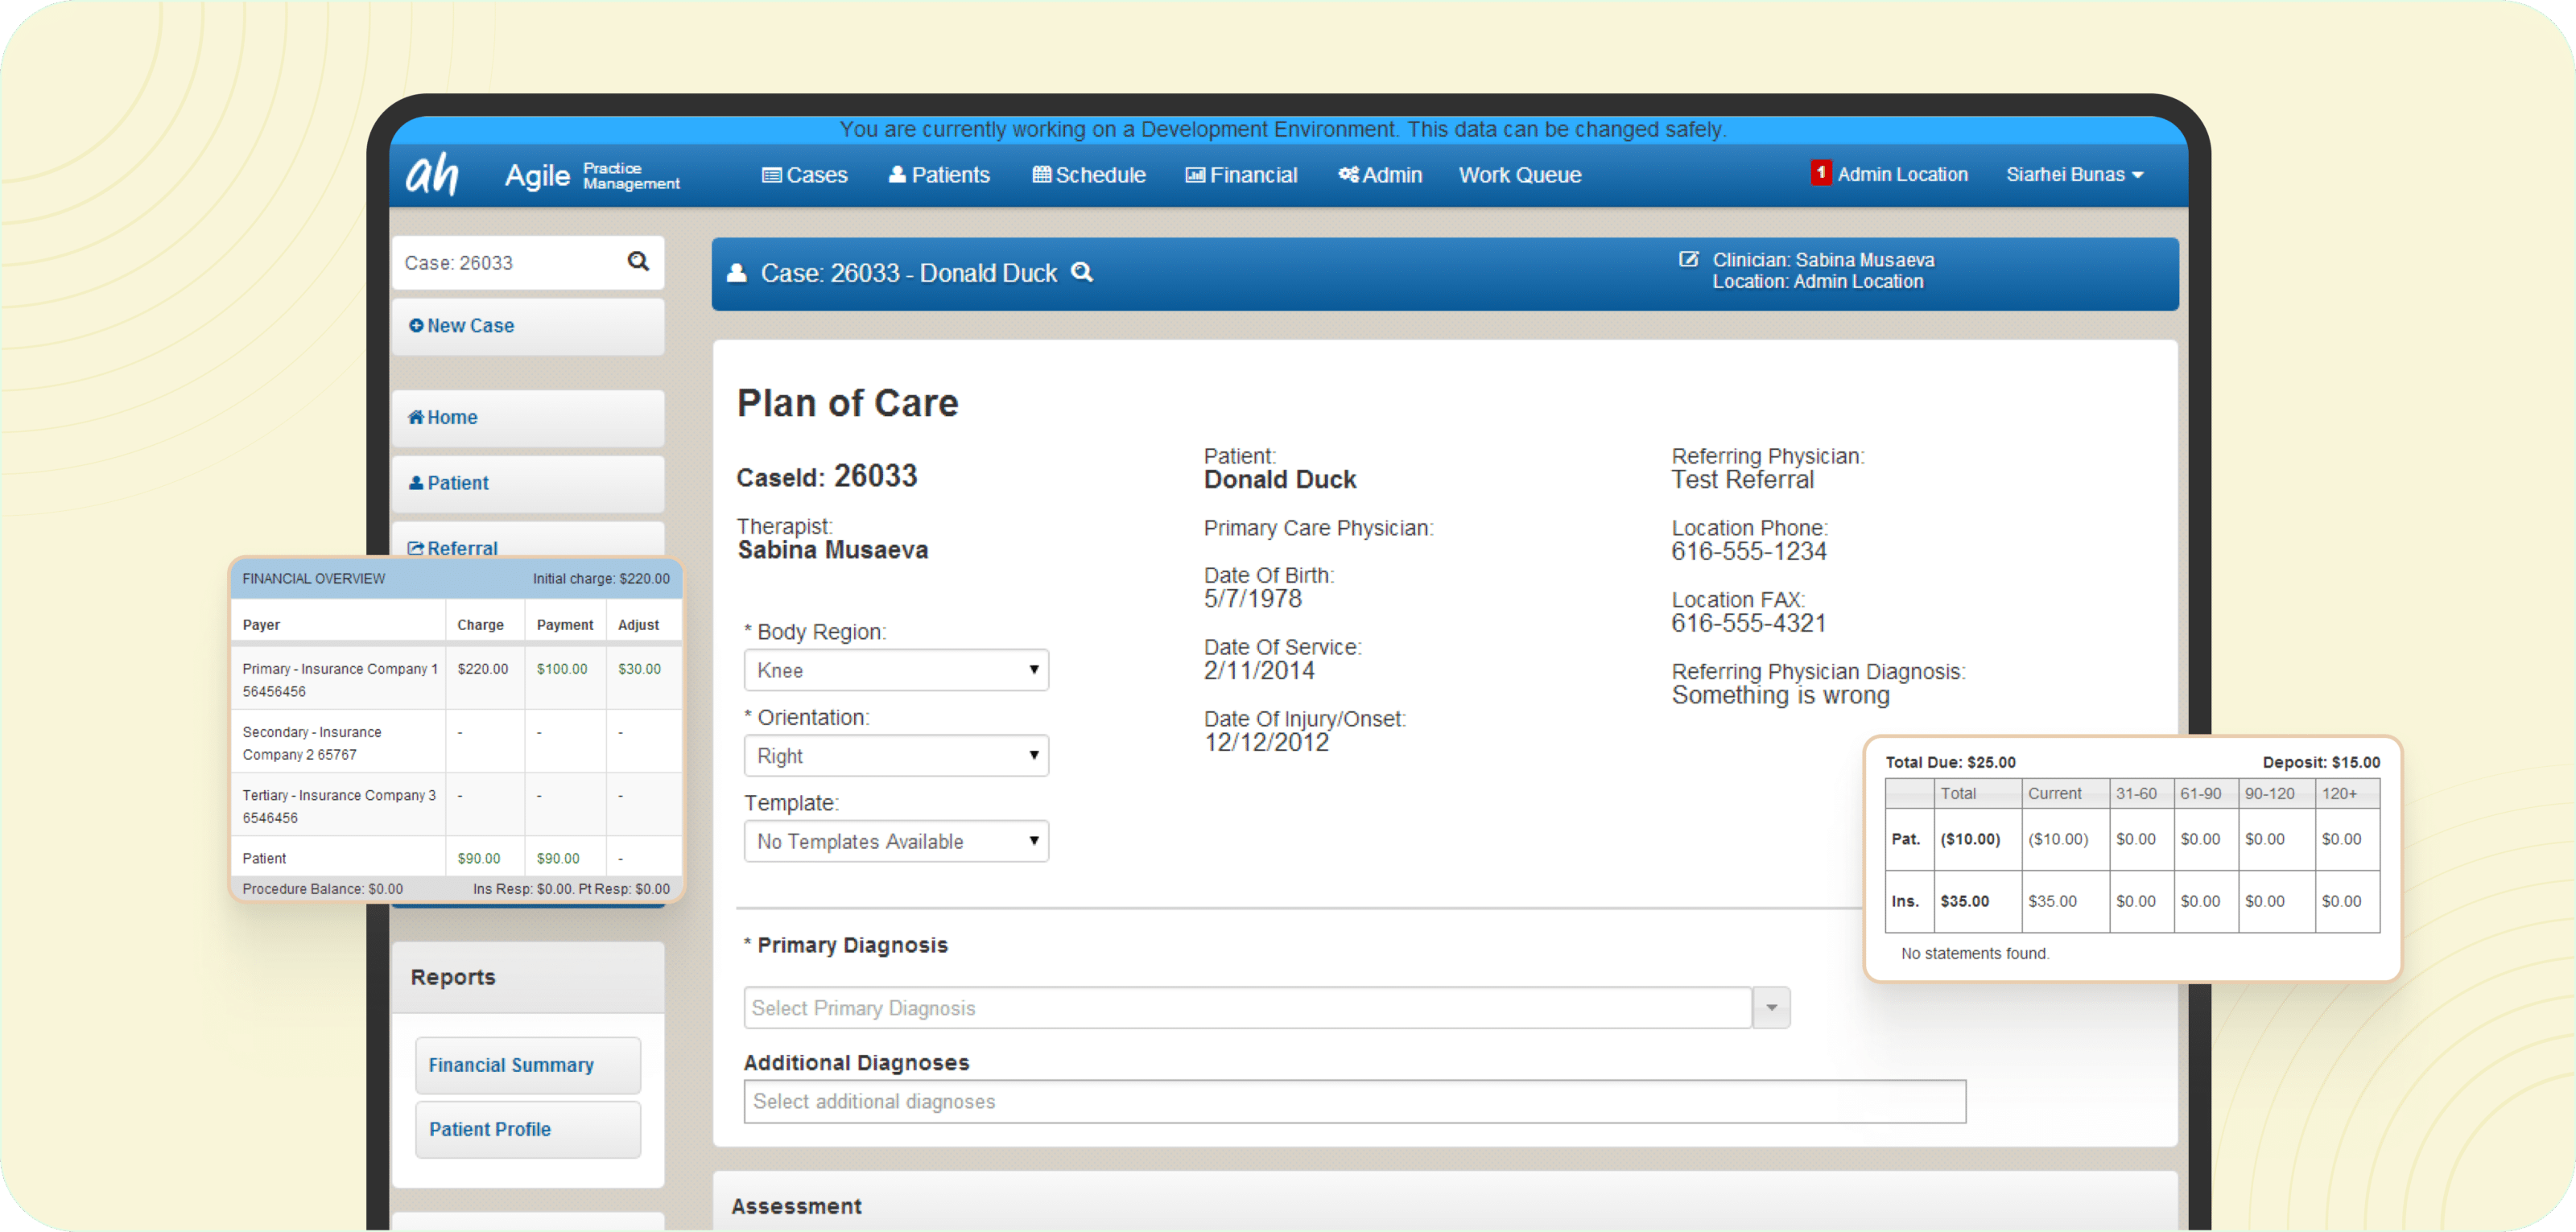
Task: Click 'Procedure Balance: $0.00' text
Action: tap(322, 888)
